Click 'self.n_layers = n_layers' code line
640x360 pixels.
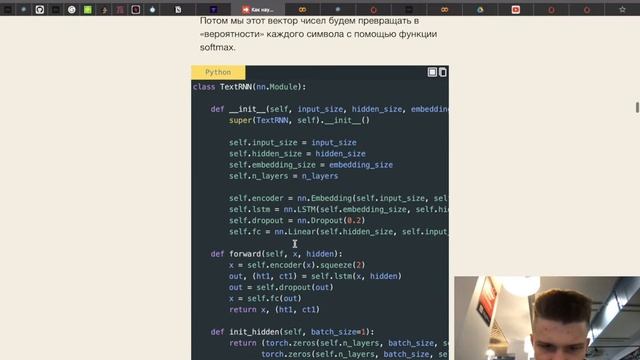(283, 176)
